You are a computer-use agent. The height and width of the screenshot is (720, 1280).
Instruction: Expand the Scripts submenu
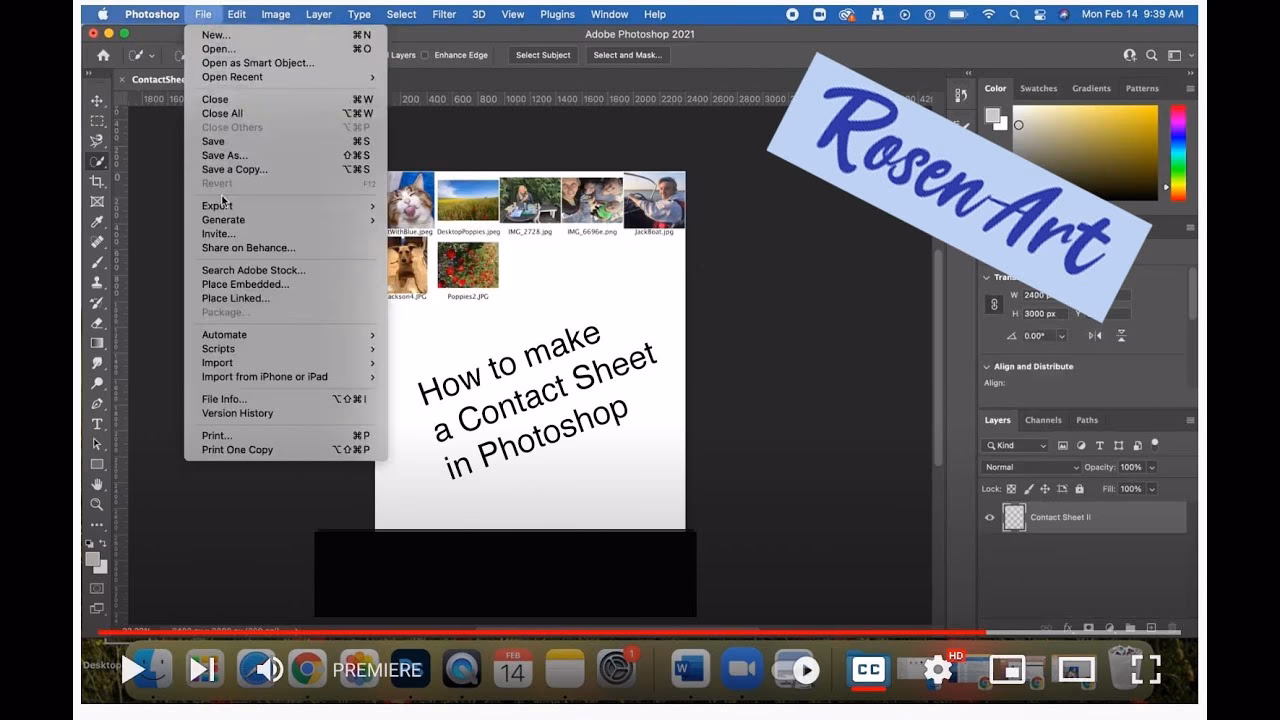(x=286, y=349)
